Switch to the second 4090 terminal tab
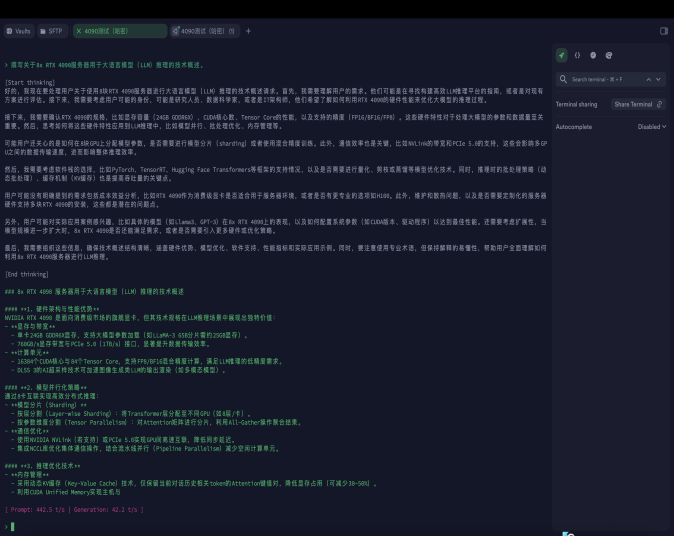 click(x=205, y=31)
